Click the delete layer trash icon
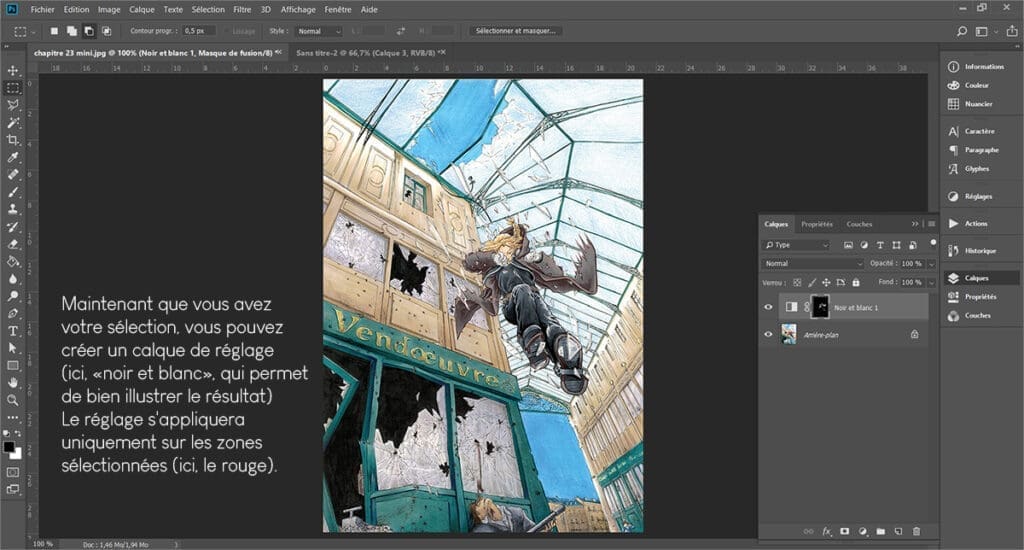This screenshot has height=550, width=1024. 916,531
